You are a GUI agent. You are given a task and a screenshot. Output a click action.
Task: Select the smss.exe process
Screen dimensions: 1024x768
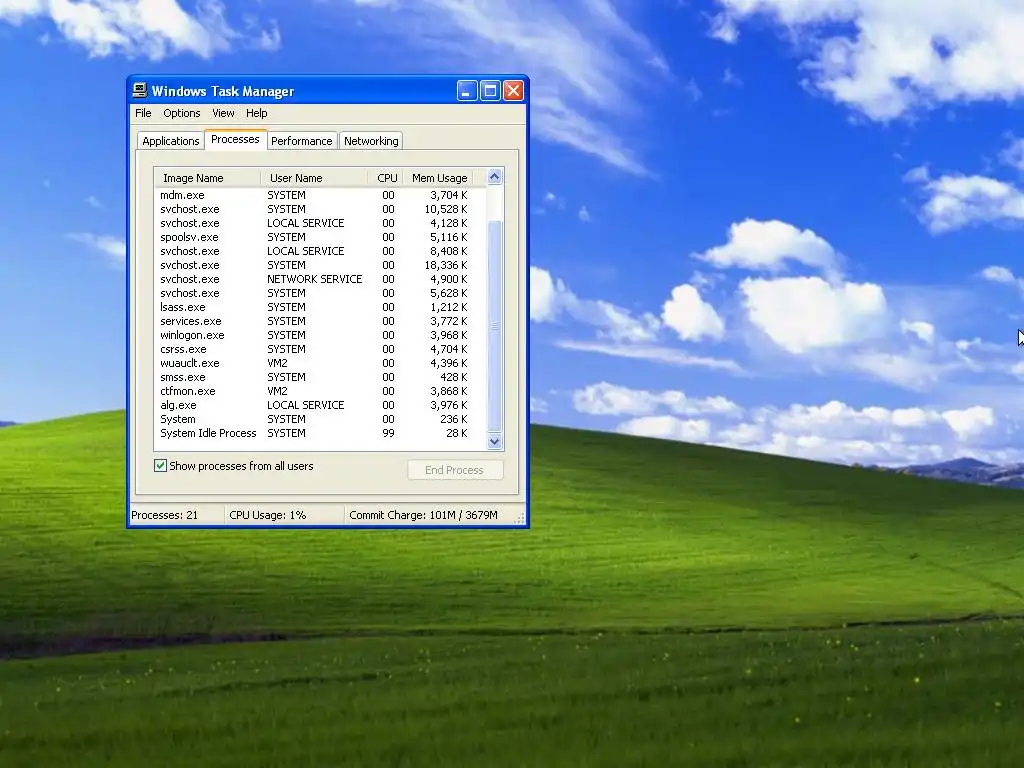coord(320,377)
